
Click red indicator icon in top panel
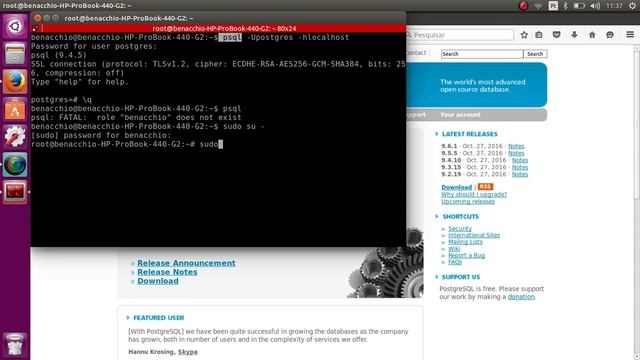click(x=523, y=6)
